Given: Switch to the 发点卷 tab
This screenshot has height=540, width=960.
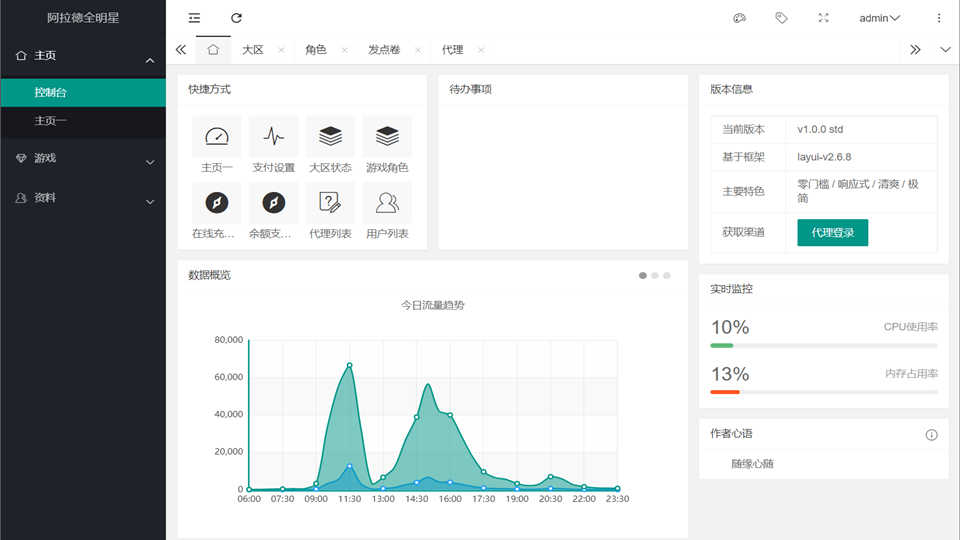Looking at the screenshot, I should click(385, 50).
